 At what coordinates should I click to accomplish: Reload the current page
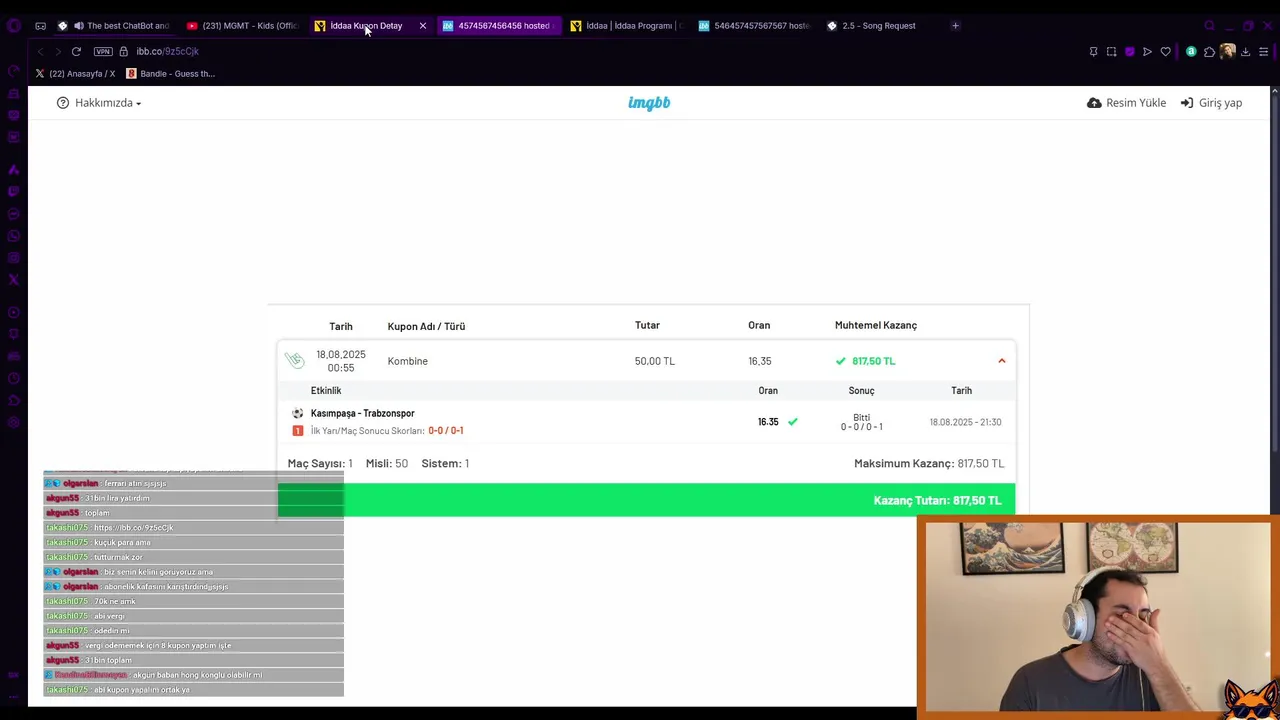76,51
